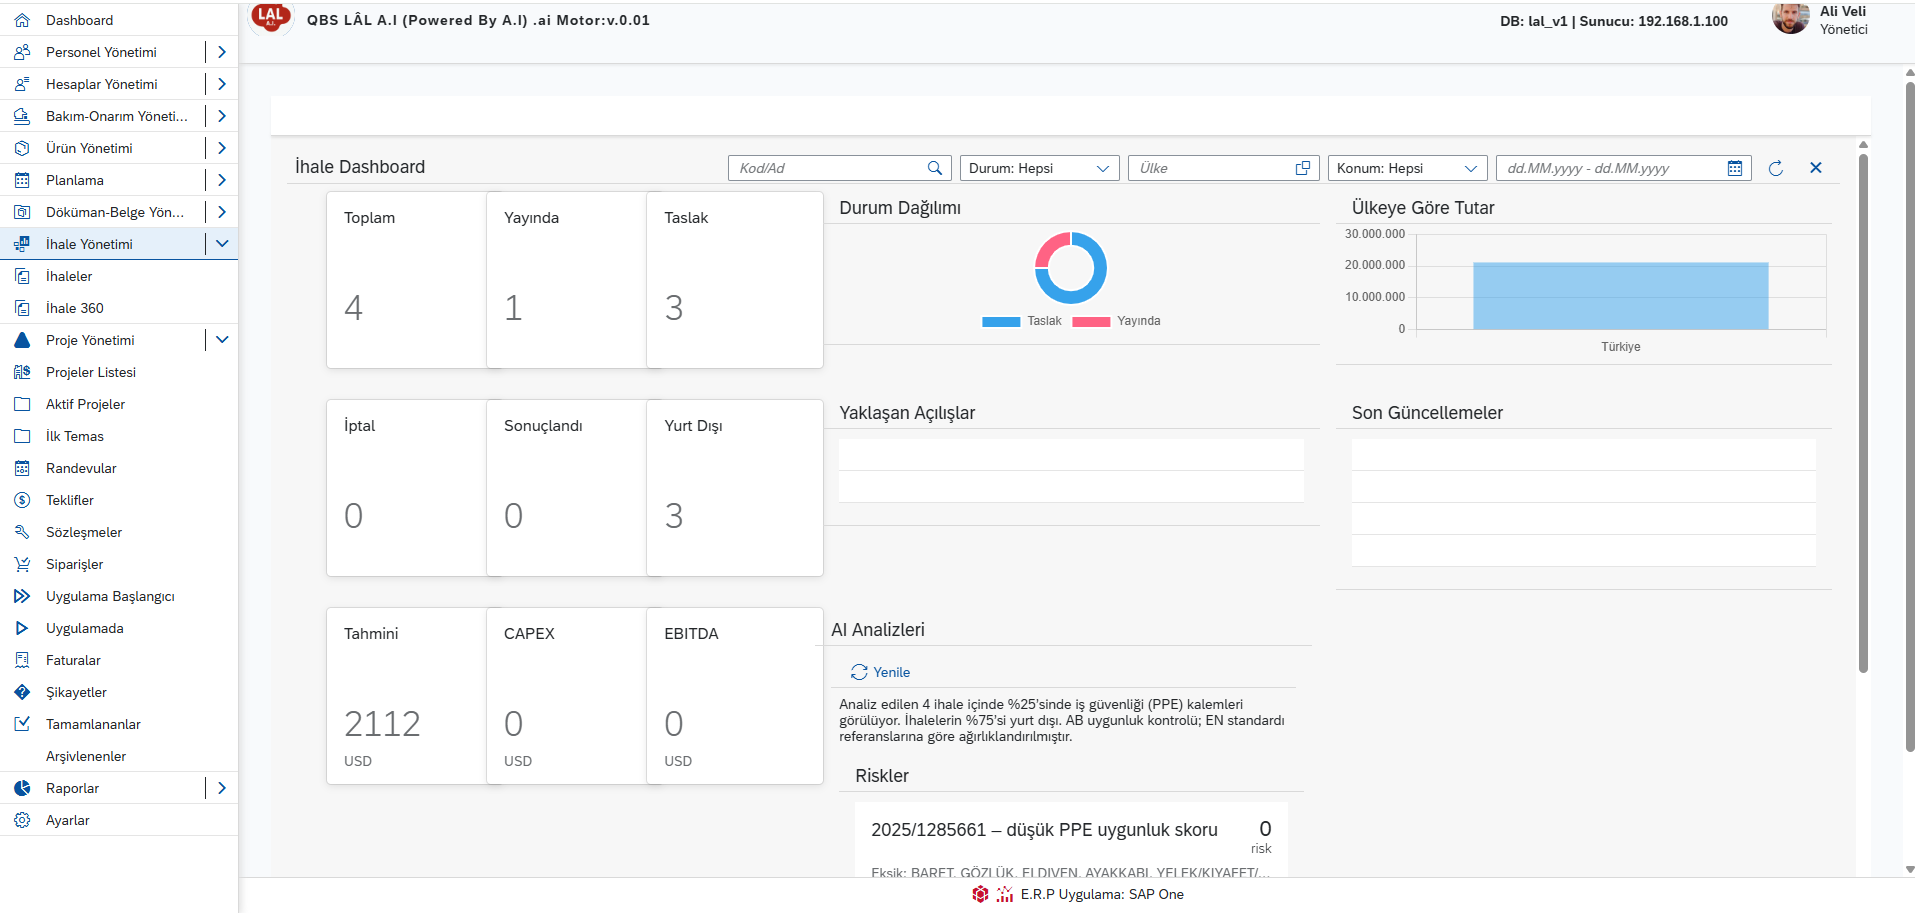This screenshot has width=1915, height=913.
Task: Click the Dashboard home icon
Action: 22,20
